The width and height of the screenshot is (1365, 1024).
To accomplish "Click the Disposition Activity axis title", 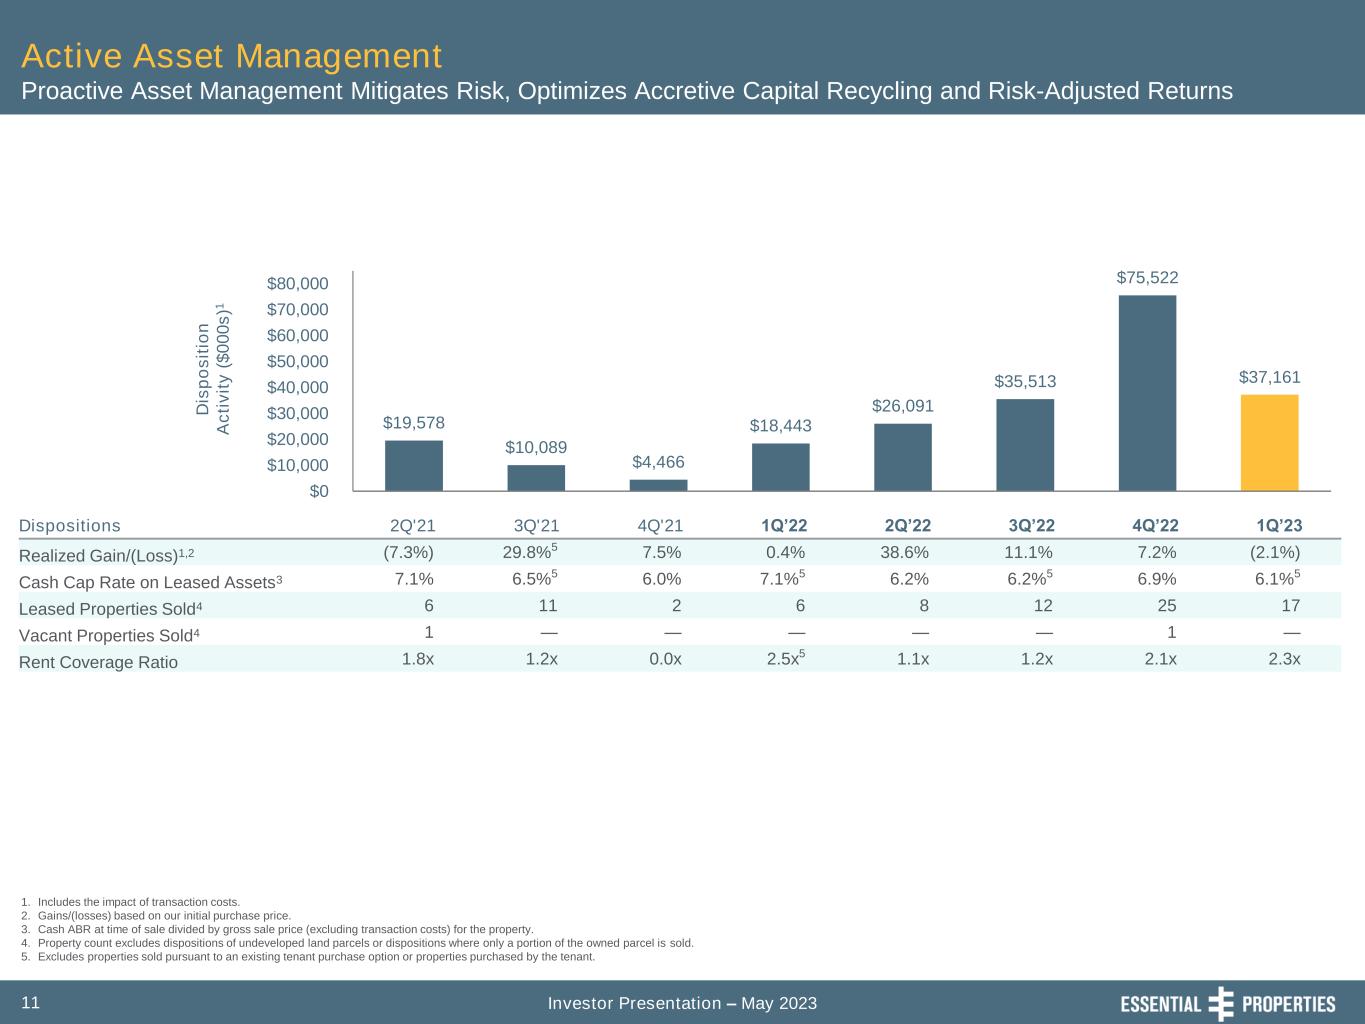I will point(214,370).
